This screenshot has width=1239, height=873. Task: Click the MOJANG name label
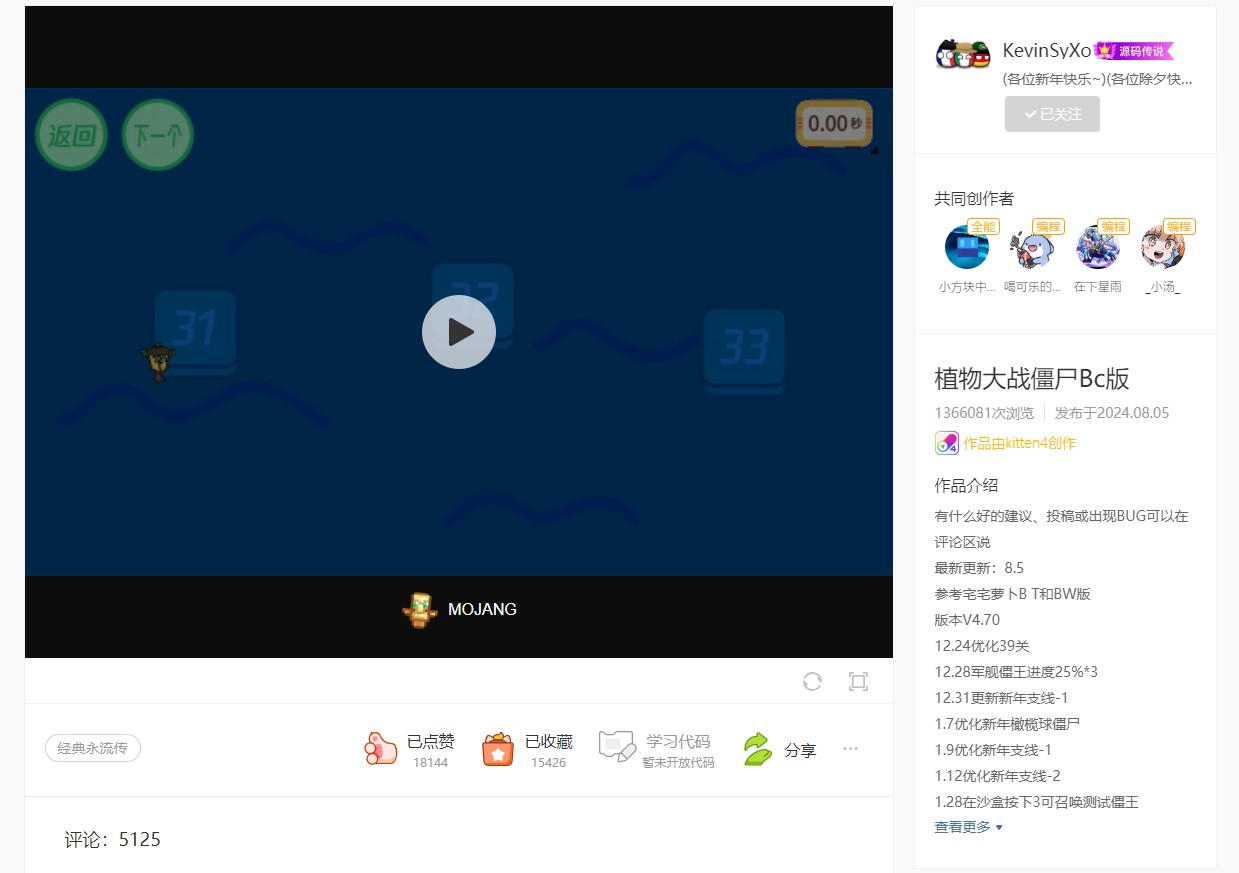pos(482,609)
